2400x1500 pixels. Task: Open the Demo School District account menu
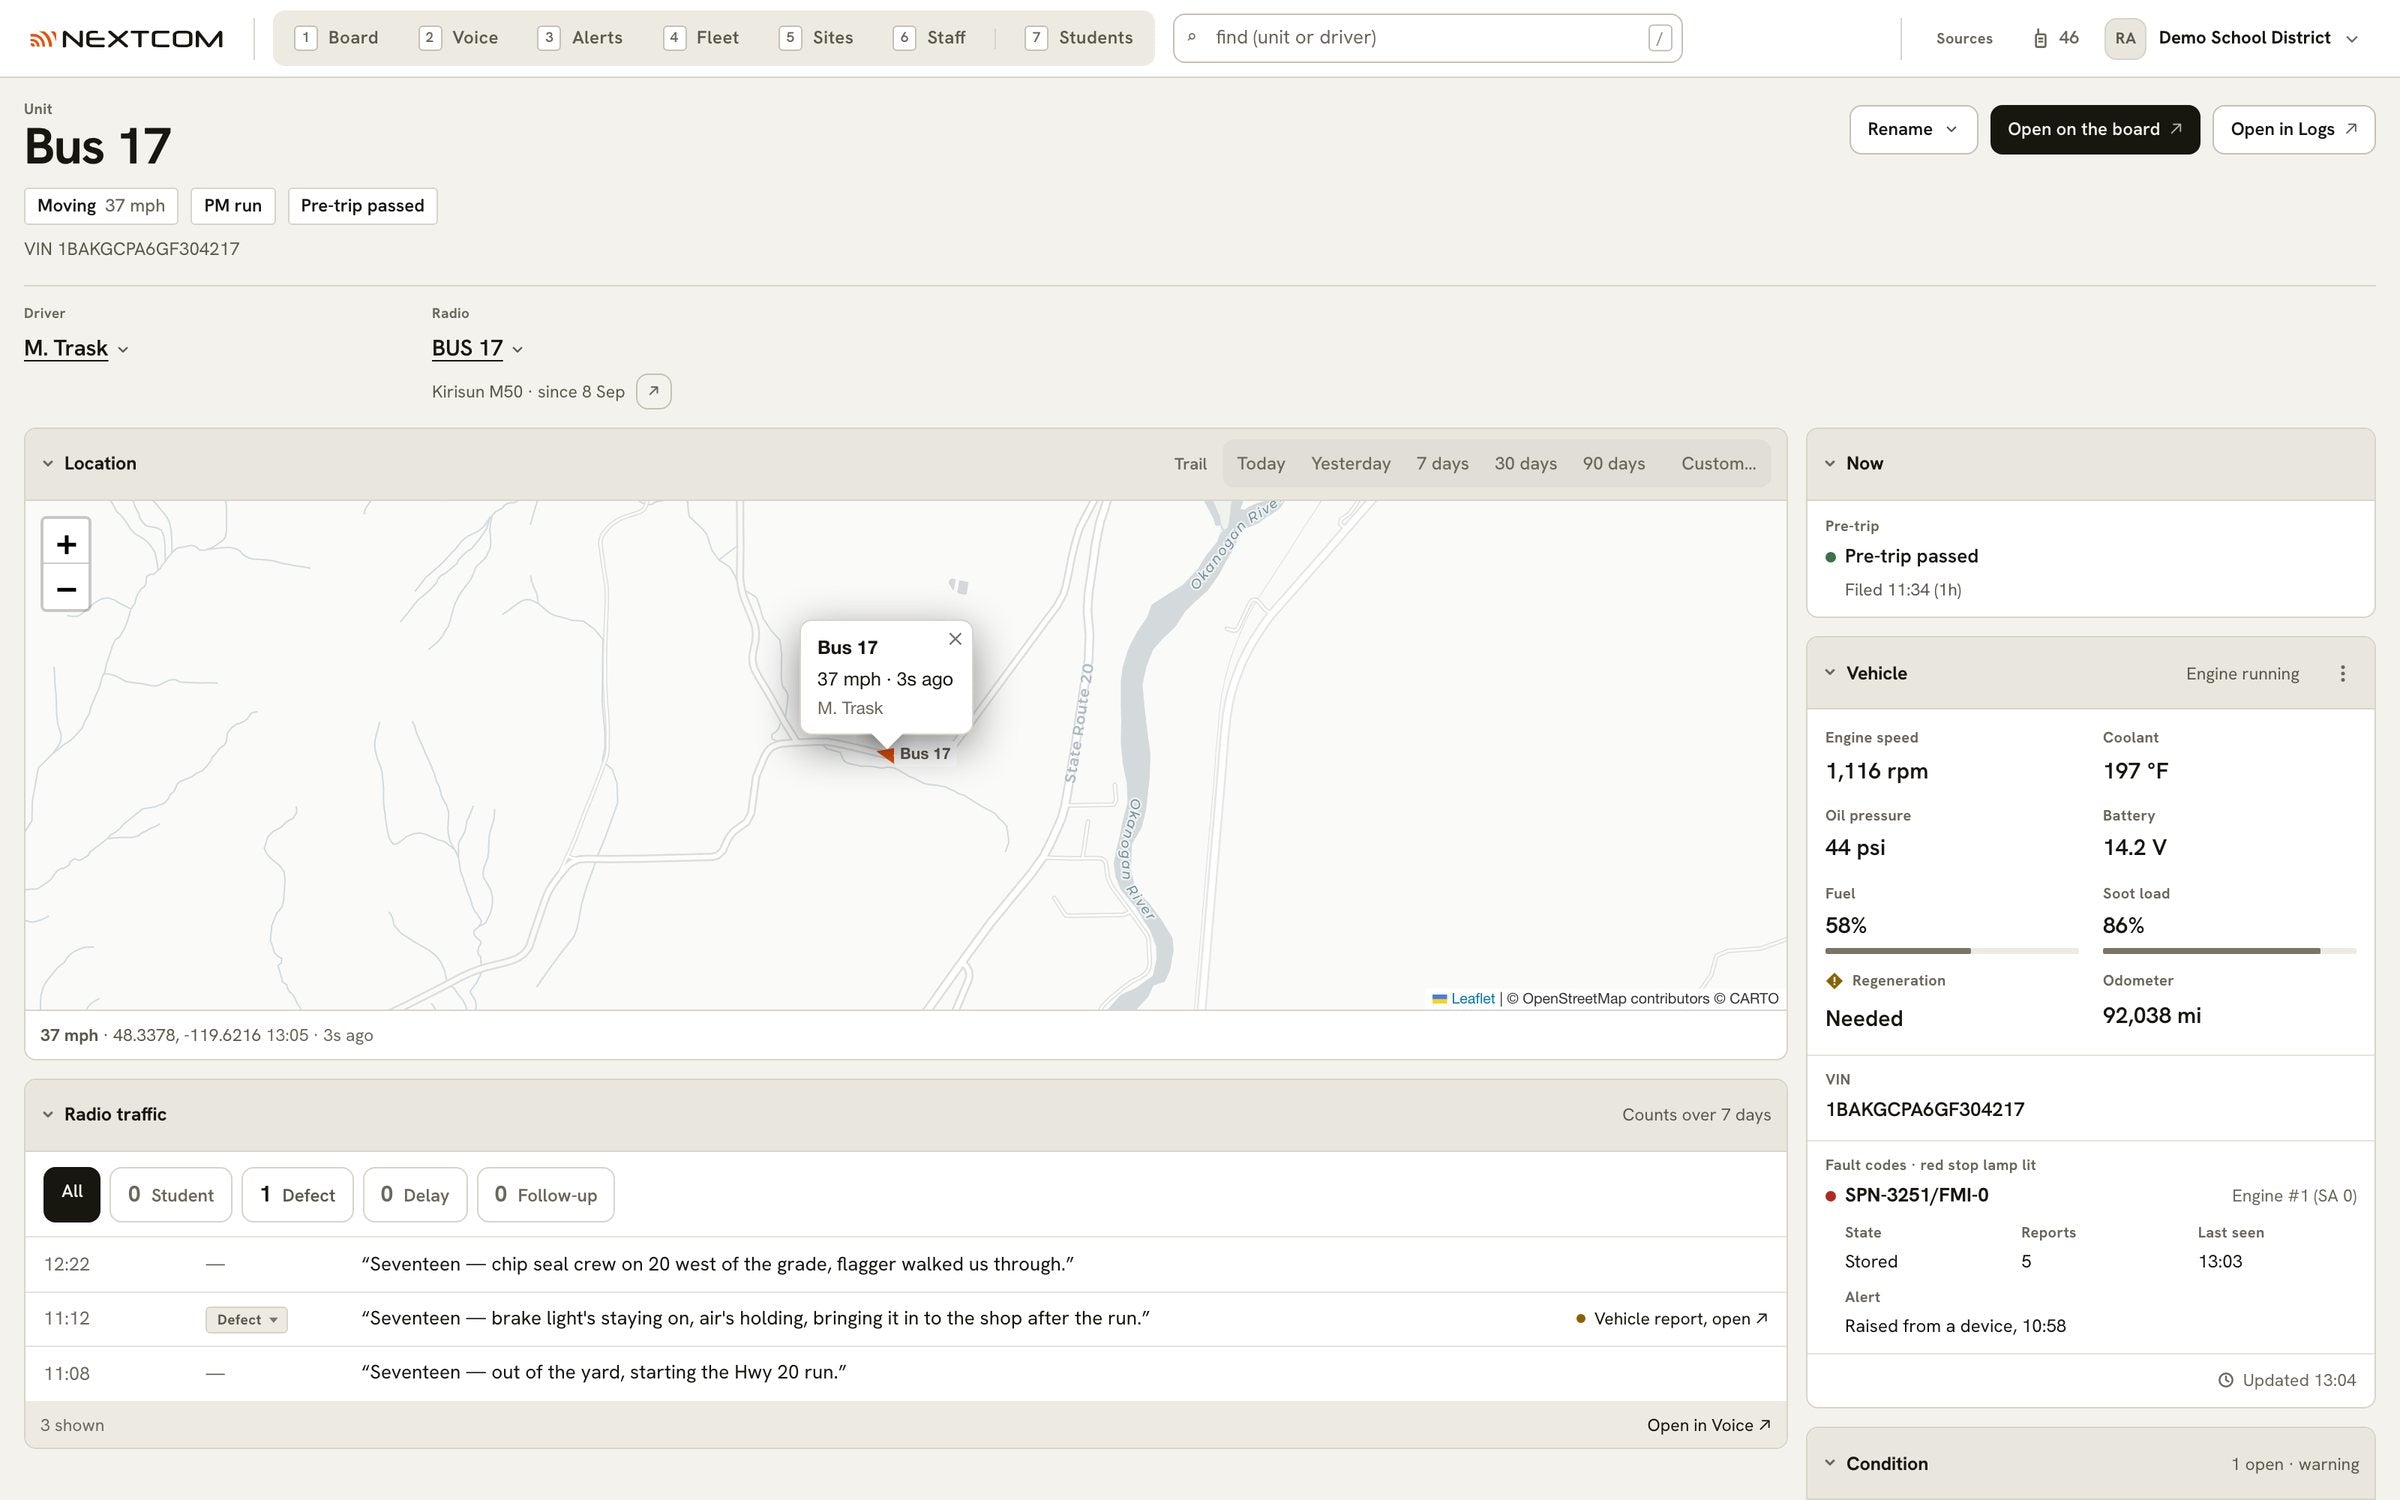(x=2258, y=38)
